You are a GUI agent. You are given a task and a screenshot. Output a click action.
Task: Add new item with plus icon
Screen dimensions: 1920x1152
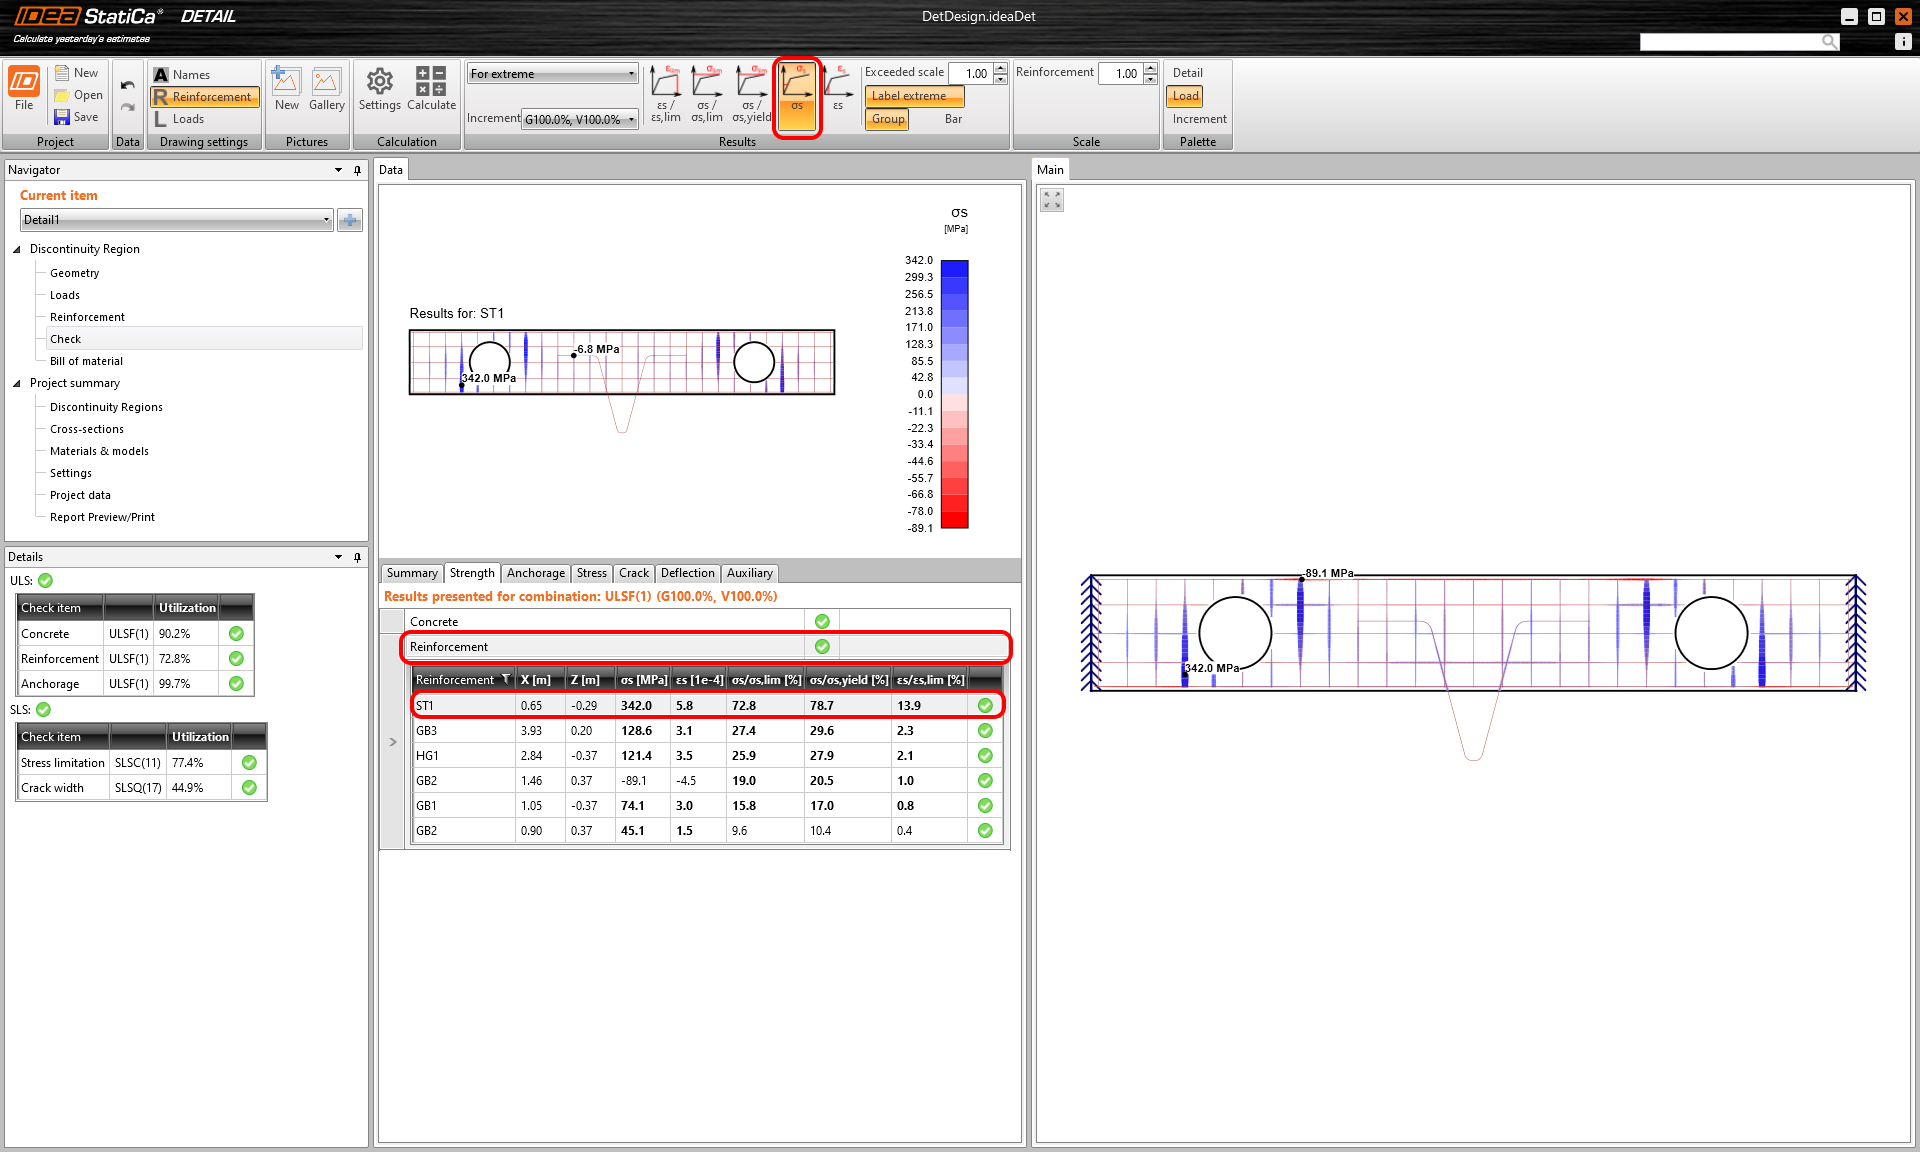click(350, 220)
